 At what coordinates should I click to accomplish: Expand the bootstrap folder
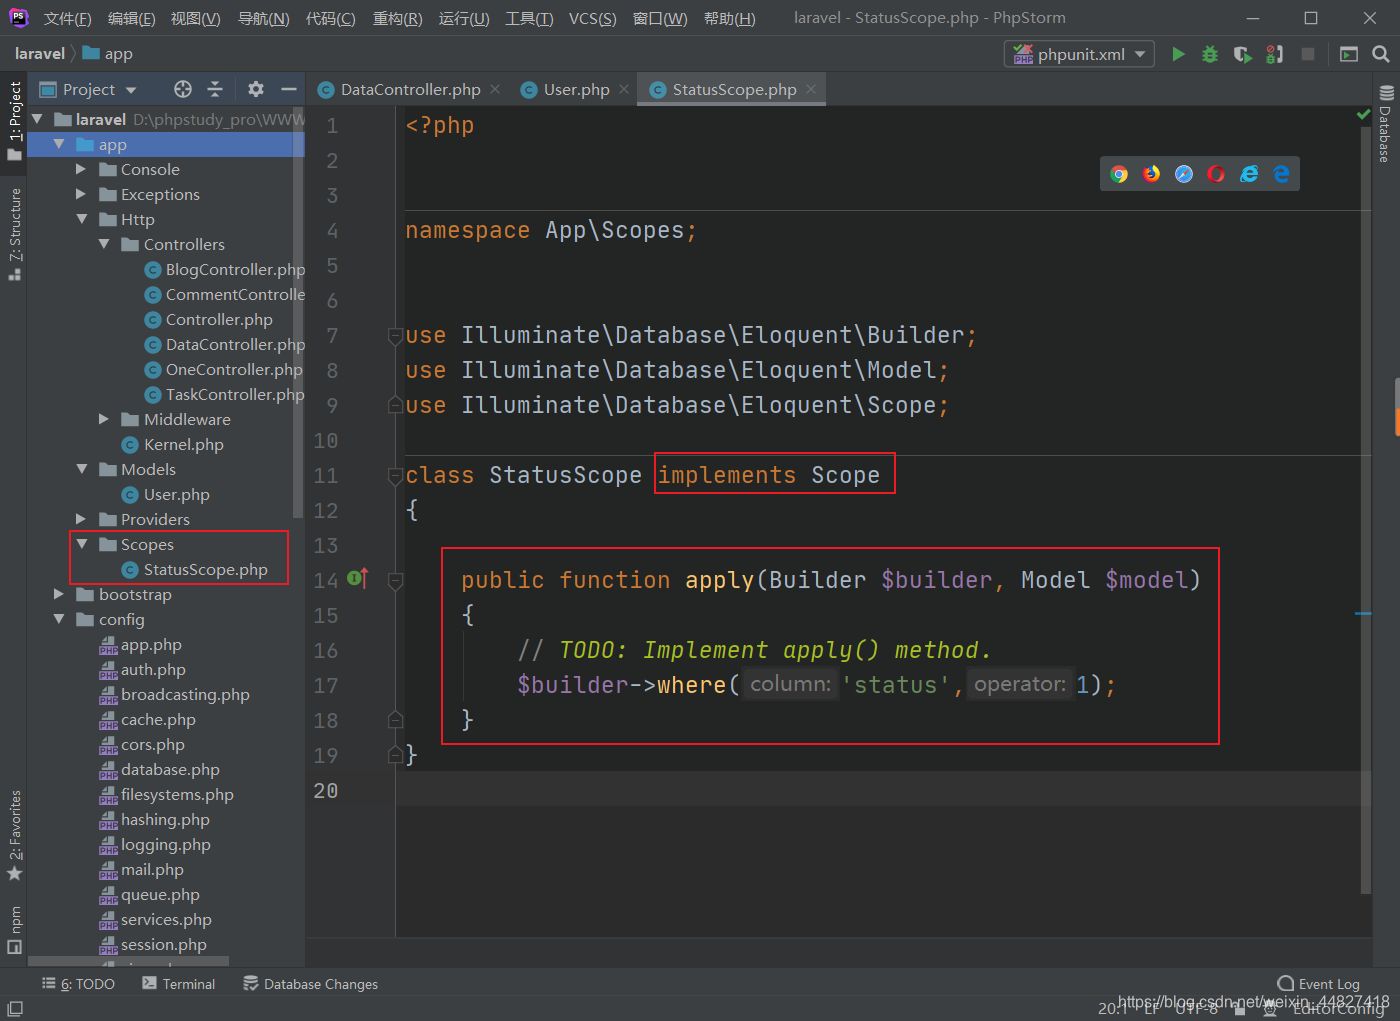59,594
